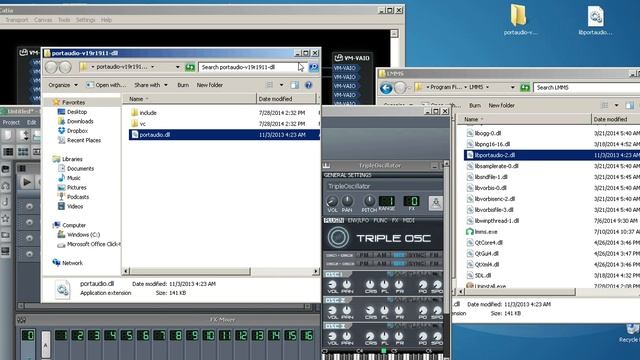This screenshot has width=640, height=360.
Task: Open the headphones projects sidebar tab in LMMS
Action: [6, 186]
